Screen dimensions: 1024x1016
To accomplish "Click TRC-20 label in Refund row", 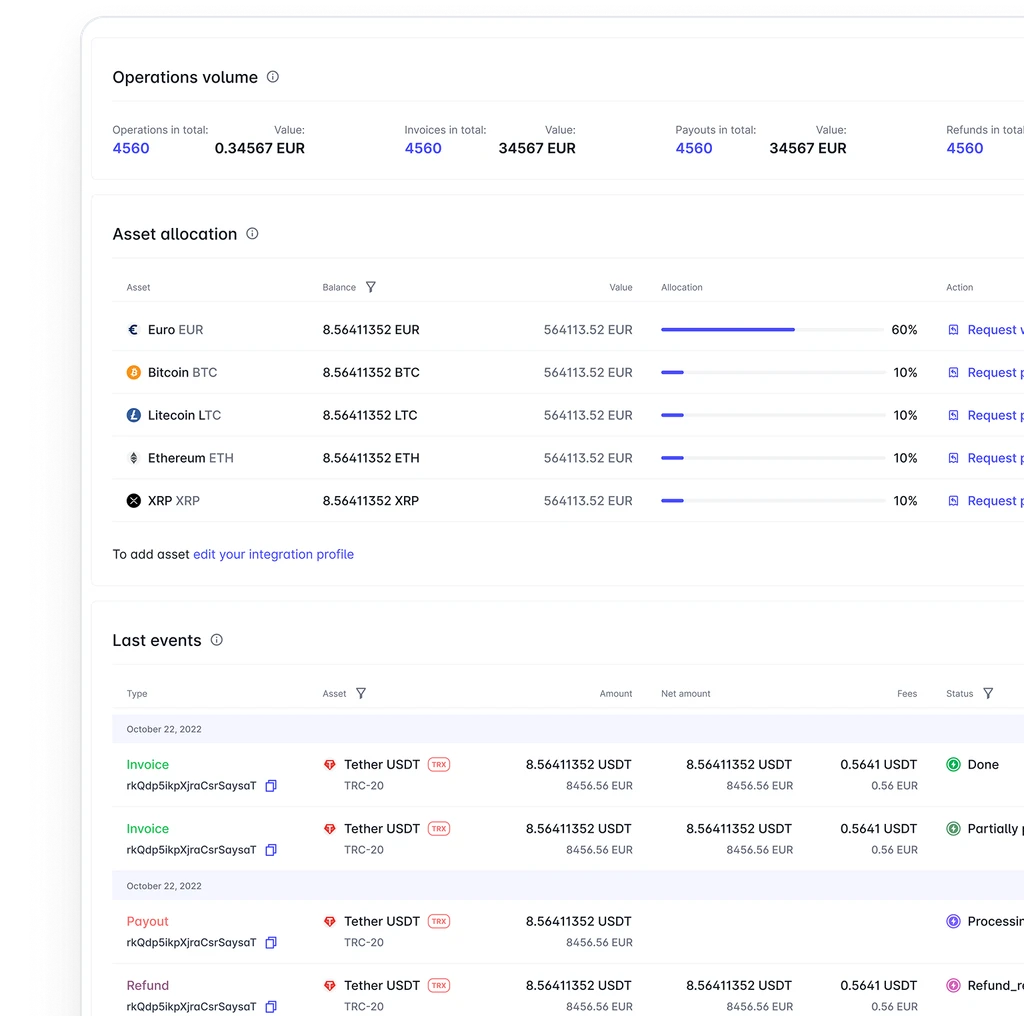I will coord(364,1006).
